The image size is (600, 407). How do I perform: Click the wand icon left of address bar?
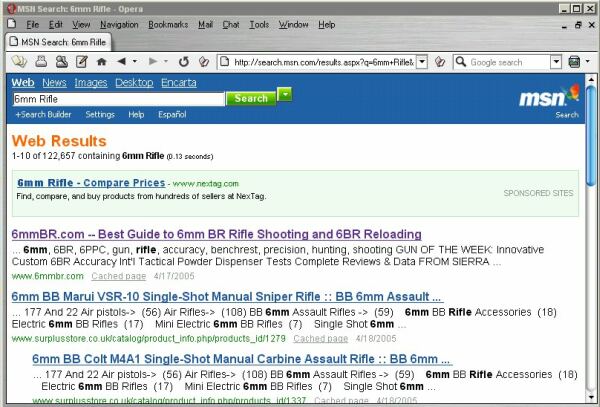pos(204,61)
